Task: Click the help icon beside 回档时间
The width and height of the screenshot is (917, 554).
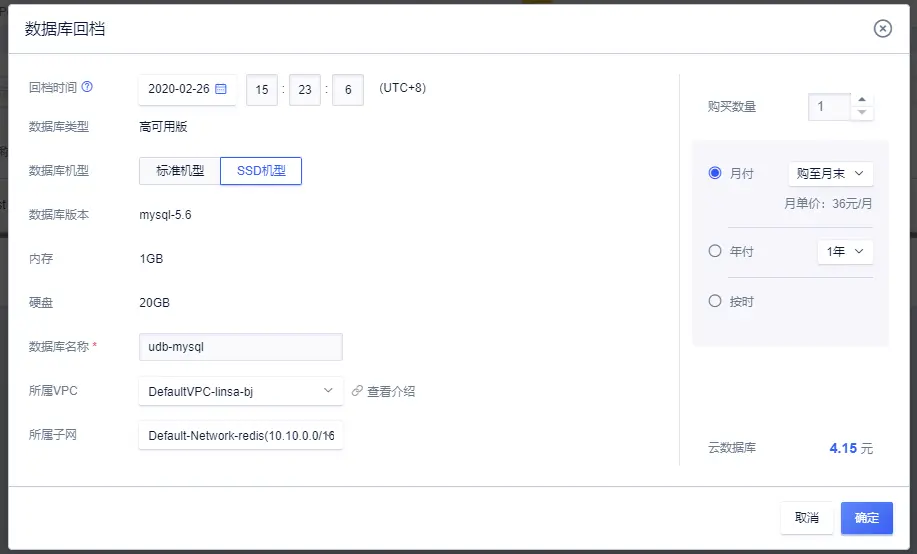Action: click(87, 87)
